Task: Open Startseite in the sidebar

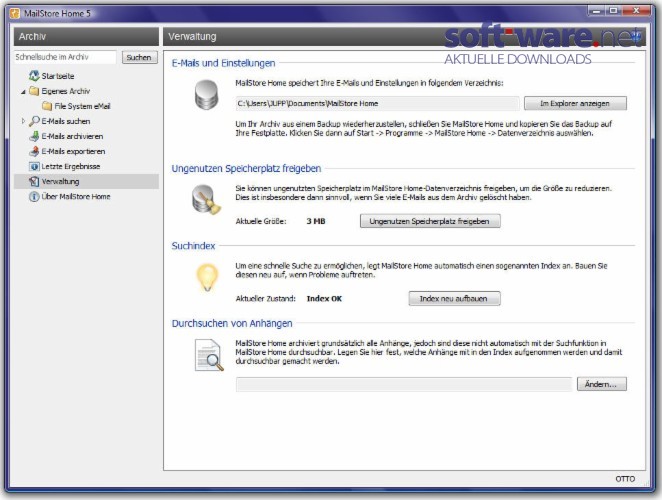Action: pos(58,76)
